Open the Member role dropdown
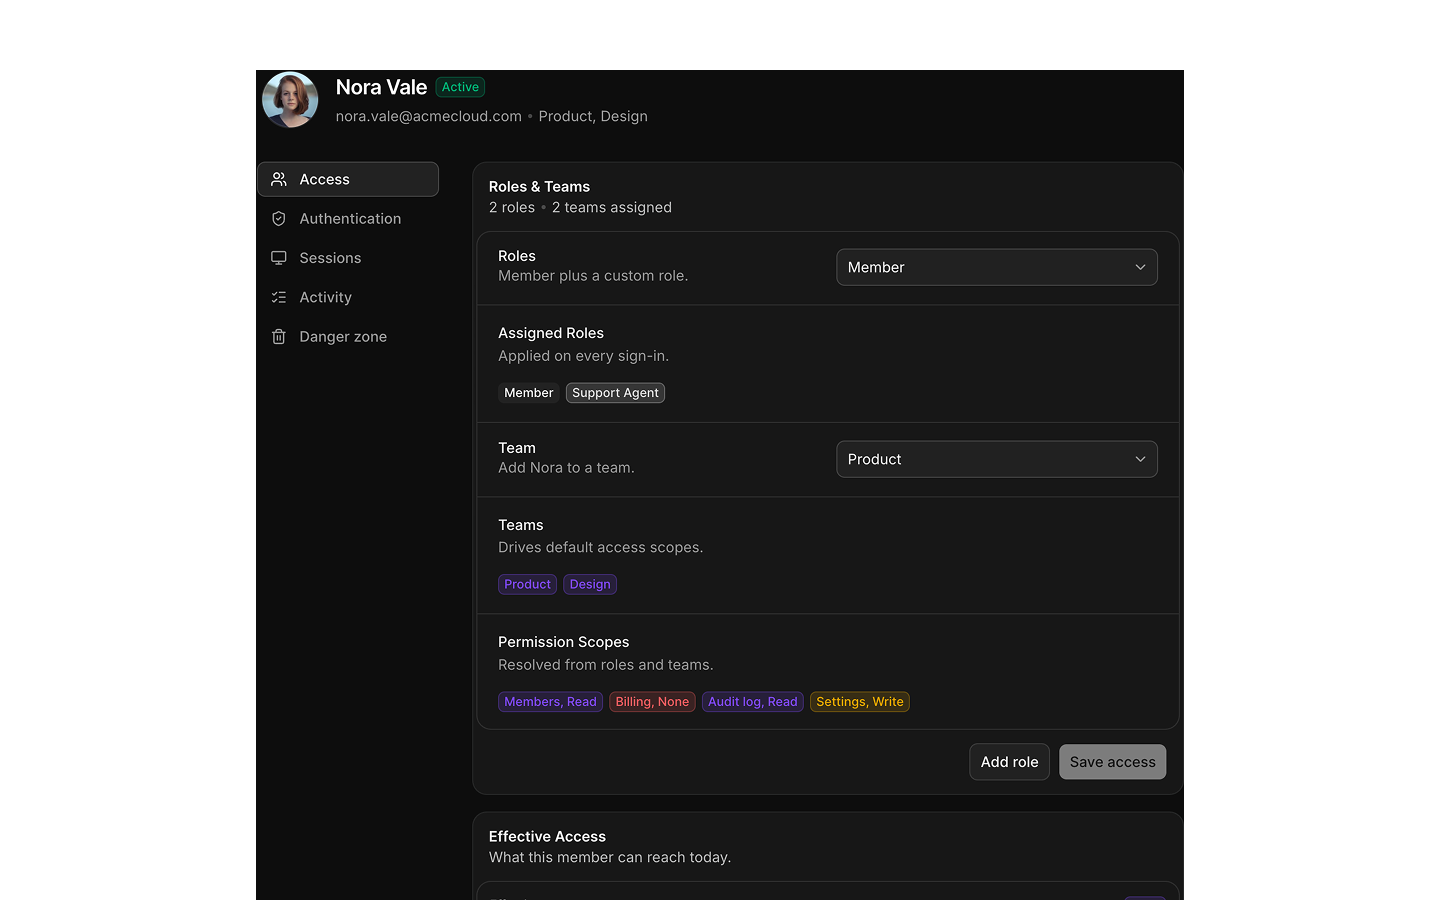Screen dimensions: 1440x900 pos(997,267)
